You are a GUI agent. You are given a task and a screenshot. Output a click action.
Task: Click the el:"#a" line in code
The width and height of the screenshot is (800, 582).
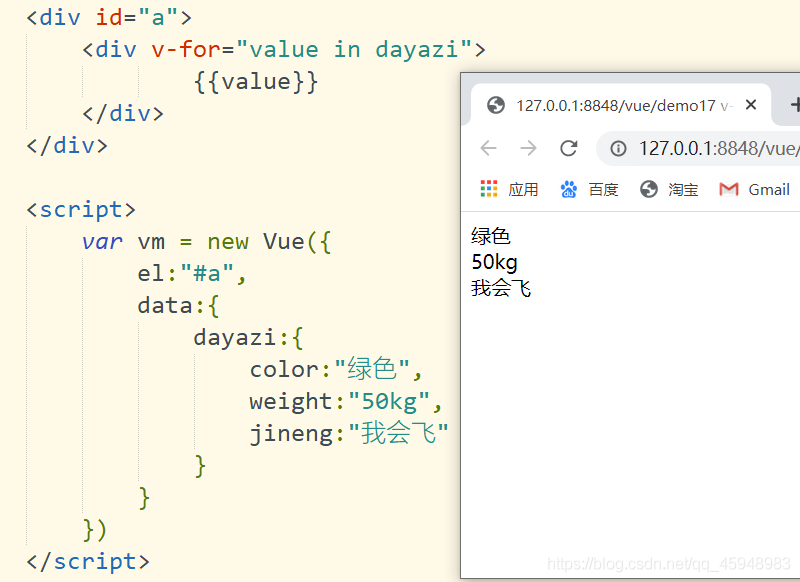(x=192, y=274)
